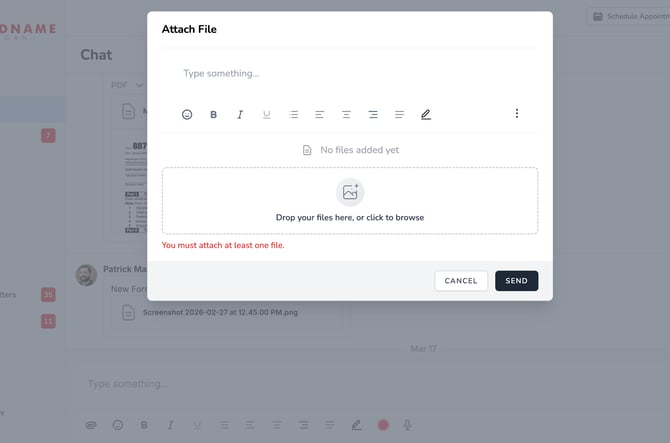Click the Schedule Appointment button
The height and width of the screenshot is (443, 670).
pos(630,17)
